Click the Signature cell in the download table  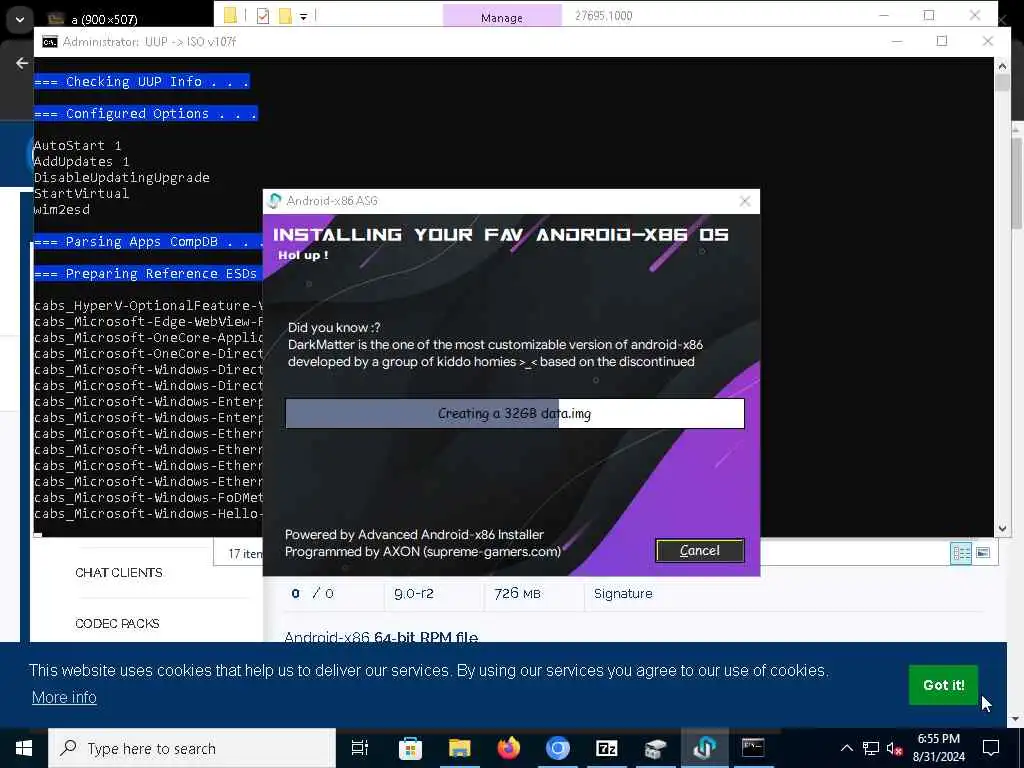(623, 594)
